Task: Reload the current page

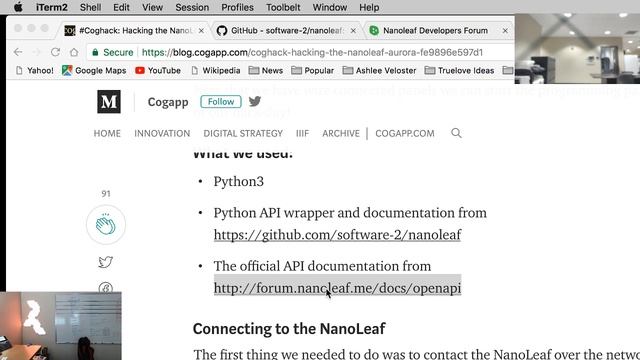Action: pos(56,52)
